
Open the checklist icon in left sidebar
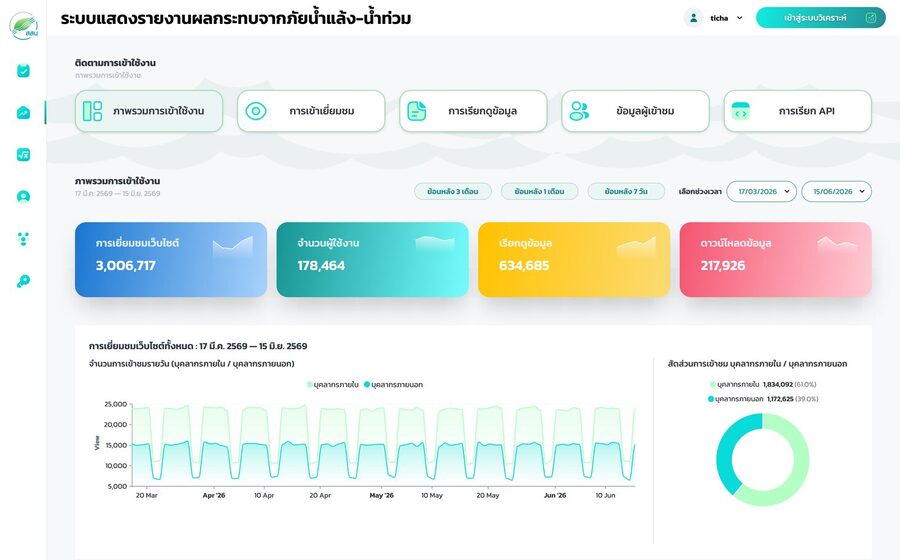[23, 71]
